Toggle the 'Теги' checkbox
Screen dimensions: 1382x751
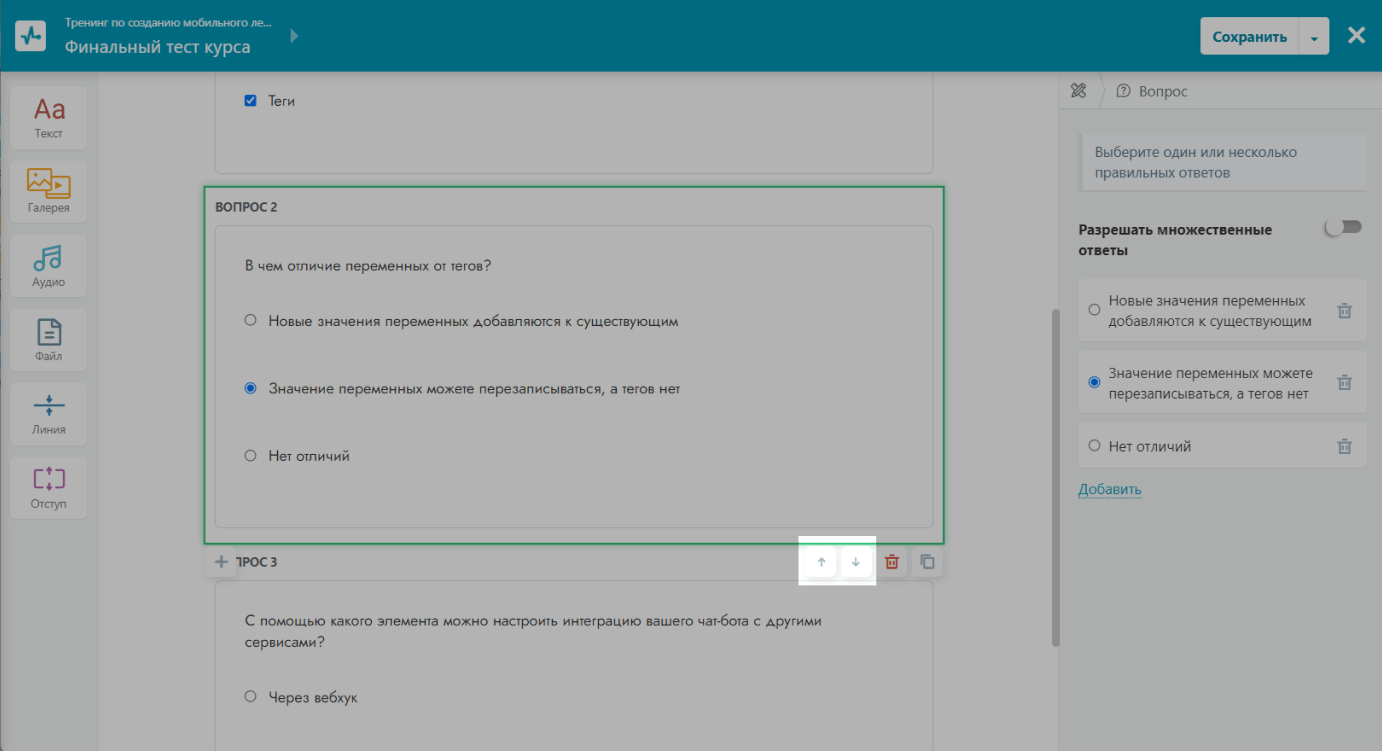pyautogui.click(x=250, y=100)
